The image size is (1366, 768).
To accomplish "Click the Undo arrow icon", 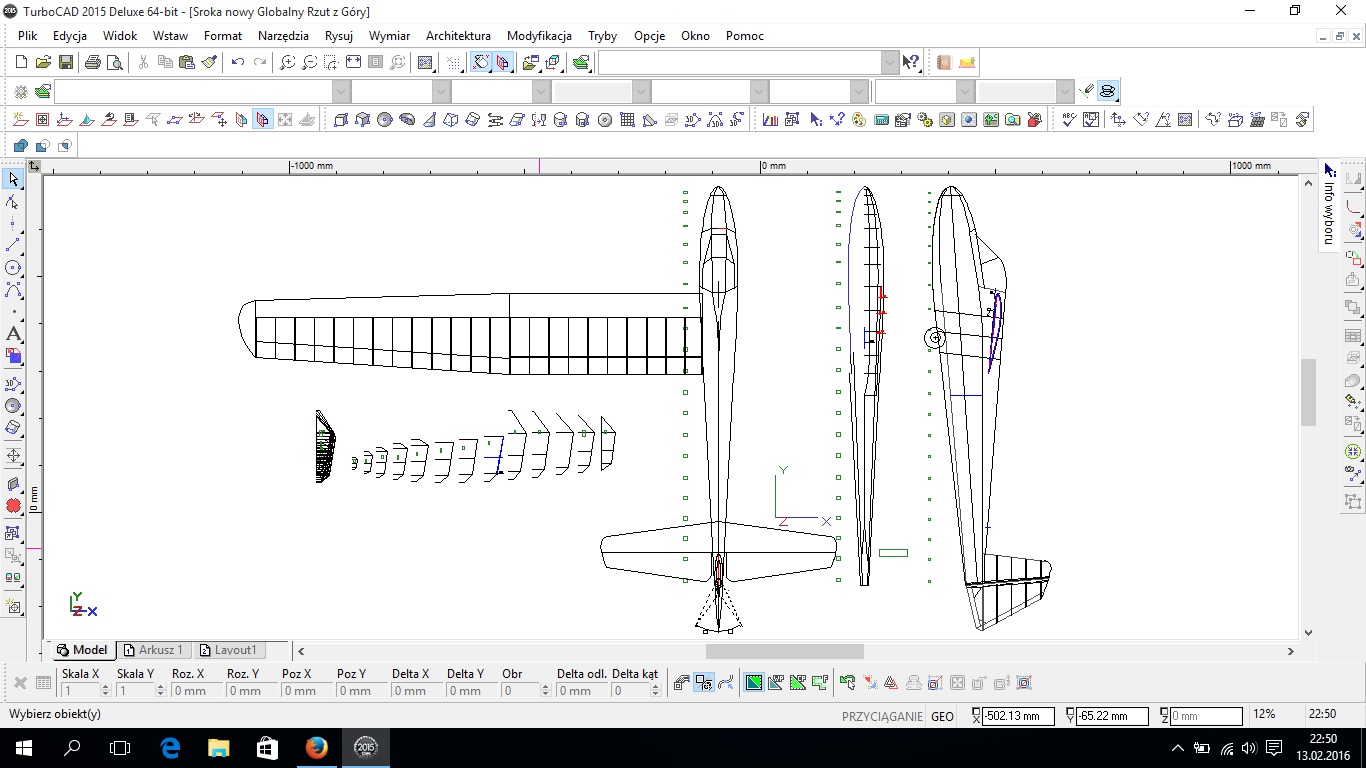I will [x=238, y=62].
